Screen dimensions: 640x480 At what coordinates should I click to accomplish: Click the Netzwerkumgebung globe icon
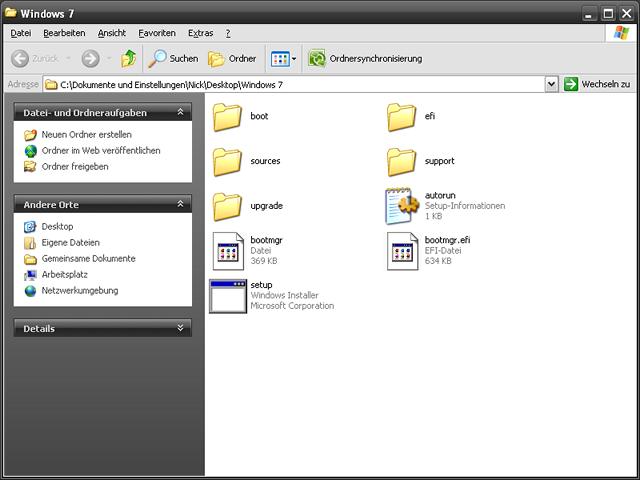tap(30, 291)
